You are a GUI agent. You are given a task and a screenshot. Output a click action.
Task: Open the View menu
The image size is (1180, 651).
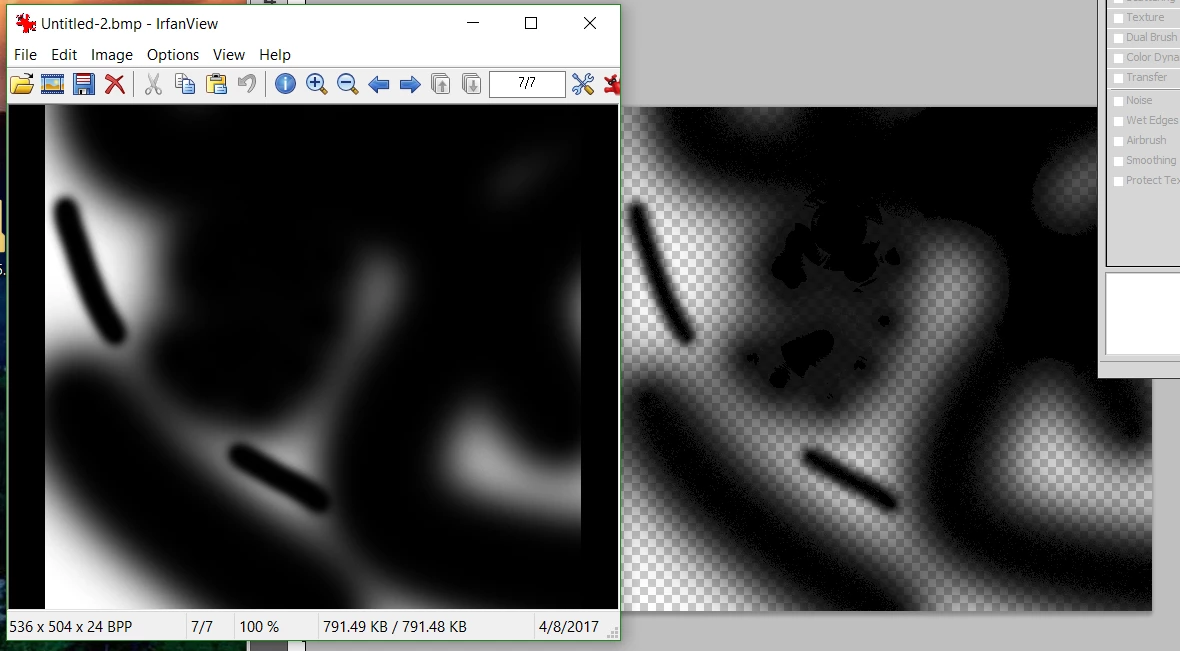coord(229,55)
